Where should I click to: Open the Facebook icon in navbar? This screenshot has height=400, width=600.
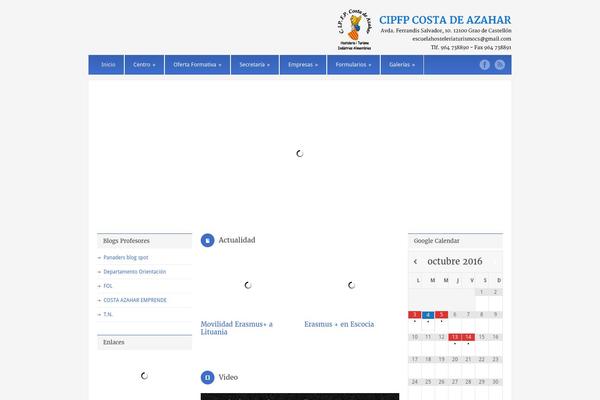(x=484, y=65)
